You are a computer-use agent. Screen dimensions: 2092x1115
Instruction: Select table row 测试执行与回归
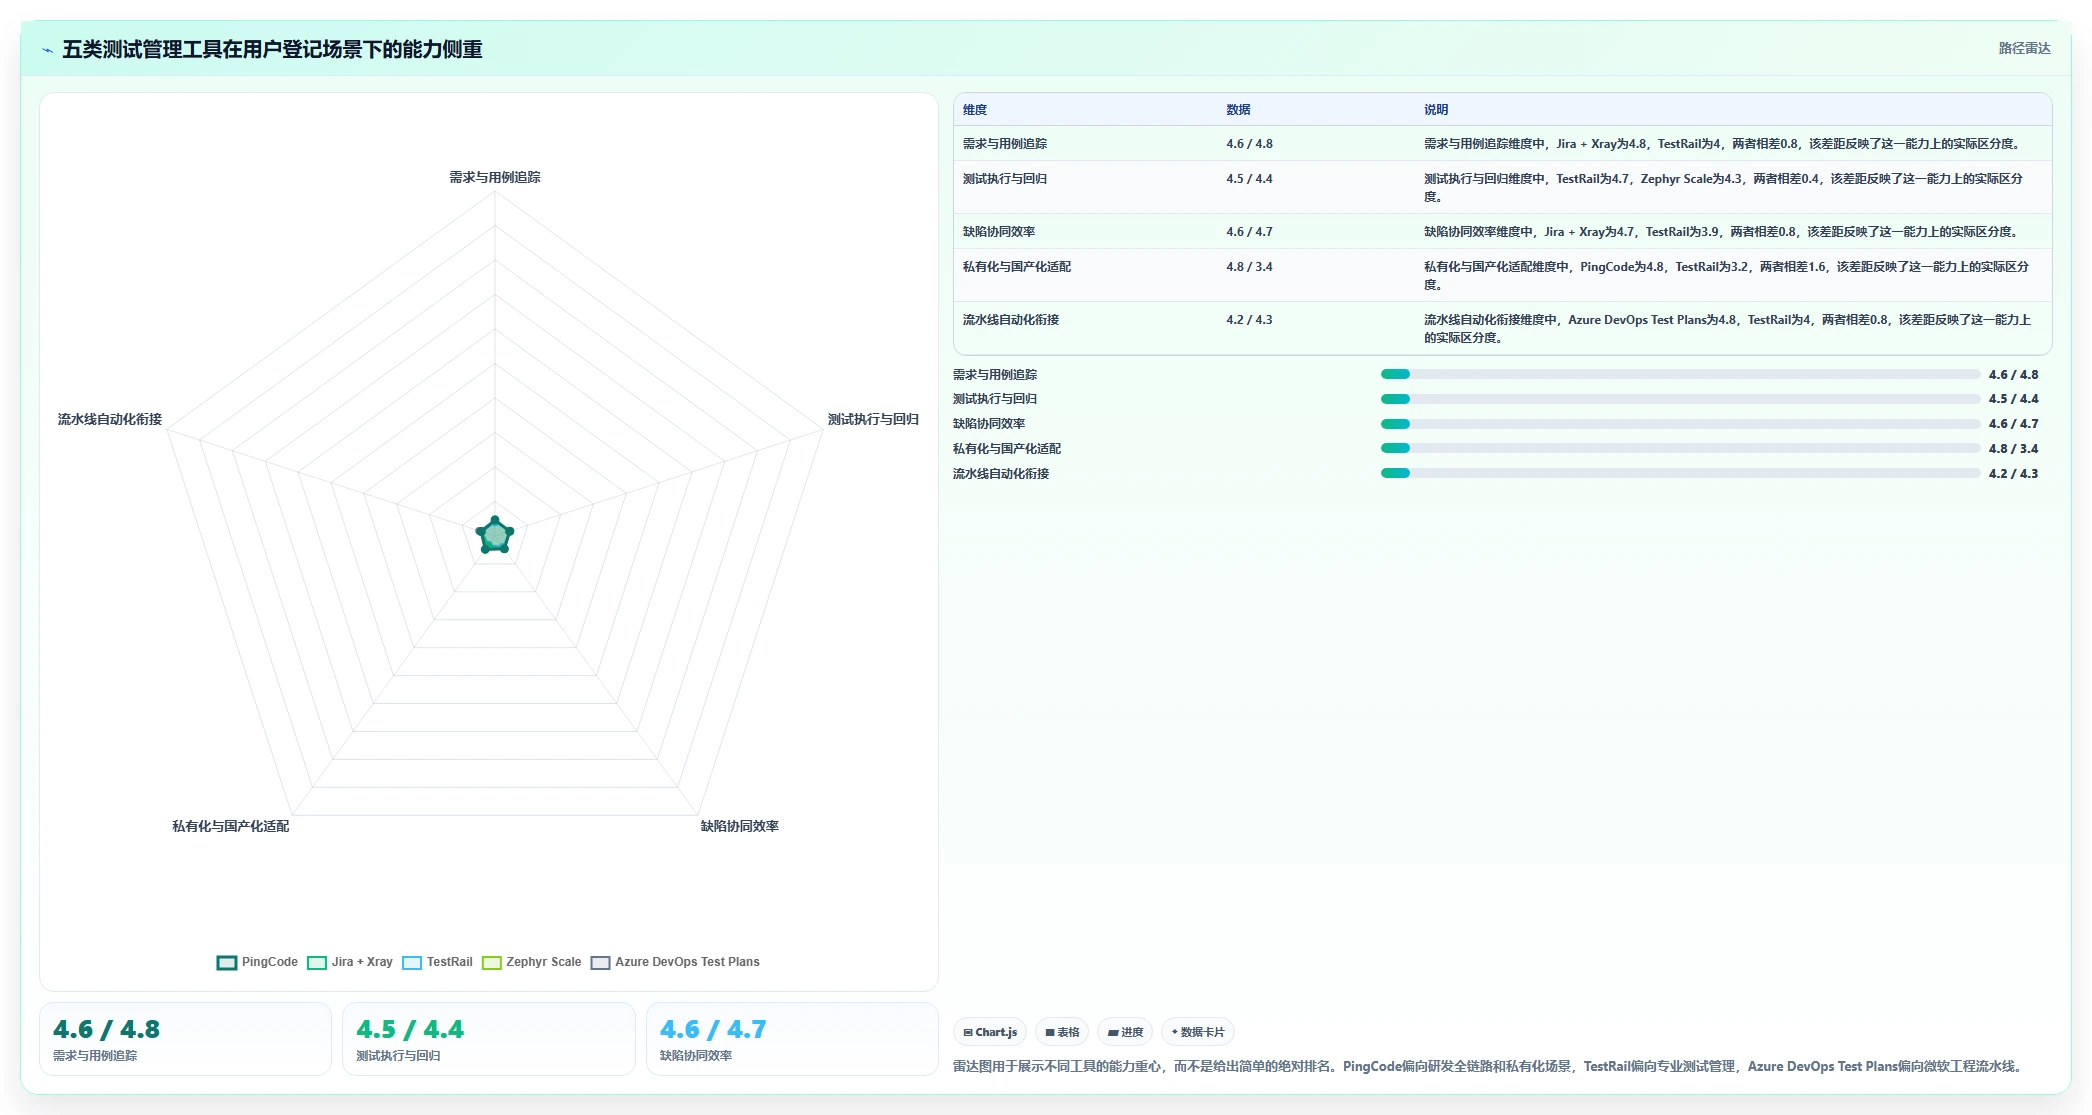click(x=1502, y=188)
